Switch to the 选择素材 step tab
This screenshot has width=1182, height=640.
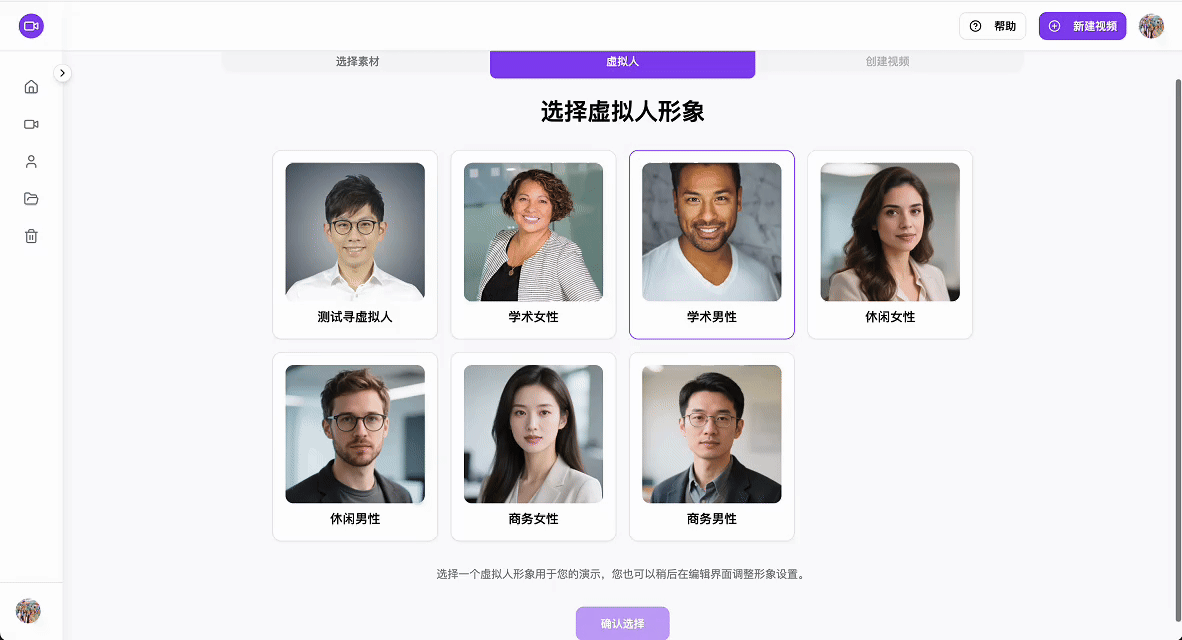tap(357, 62)
